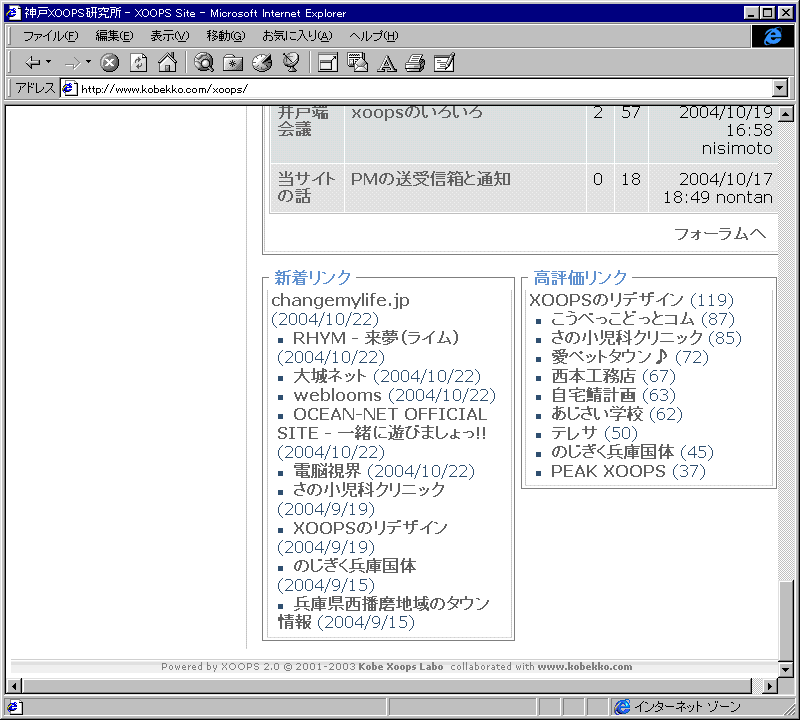Click the page icon in the status bar
Screen dimensions: 800x720
pyautogui.click(x=13, y=707)
